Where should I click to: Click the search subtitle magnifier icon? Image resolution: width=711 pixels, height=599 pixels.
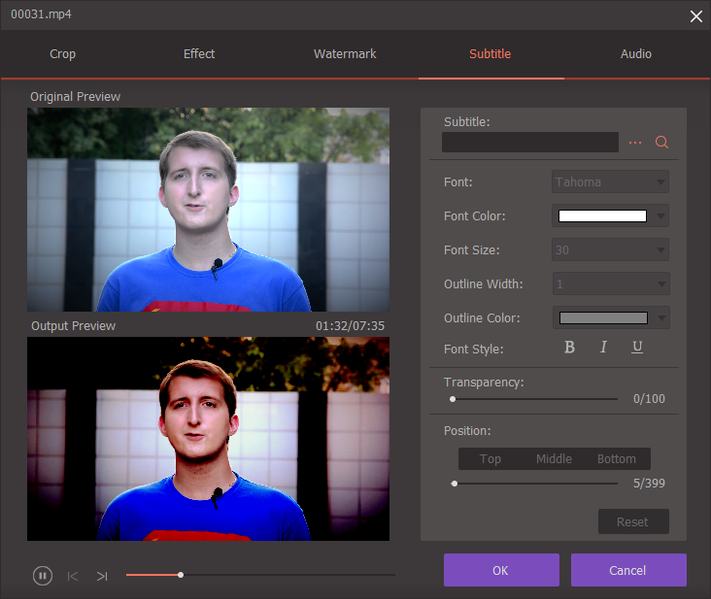coord(661,143)
